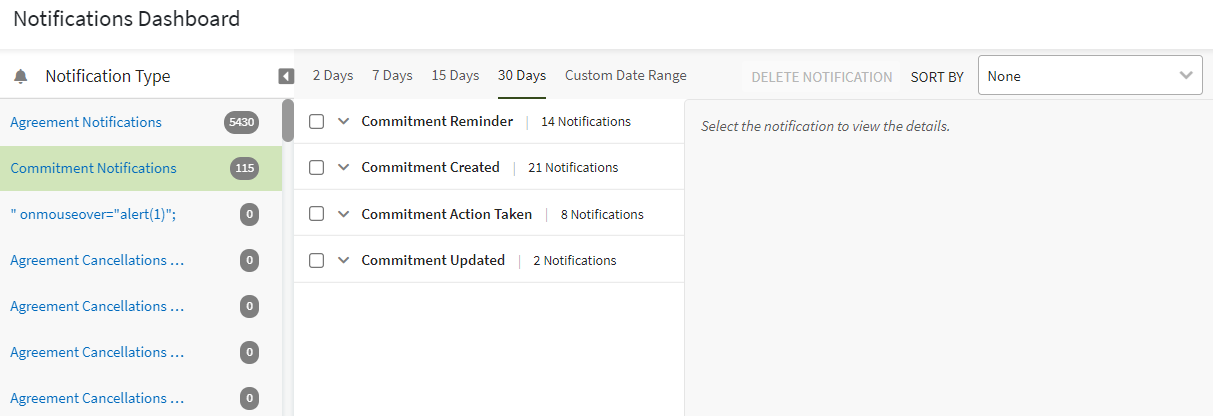
Task: Switch to the 7 Days tab
Action: [392, 76]
